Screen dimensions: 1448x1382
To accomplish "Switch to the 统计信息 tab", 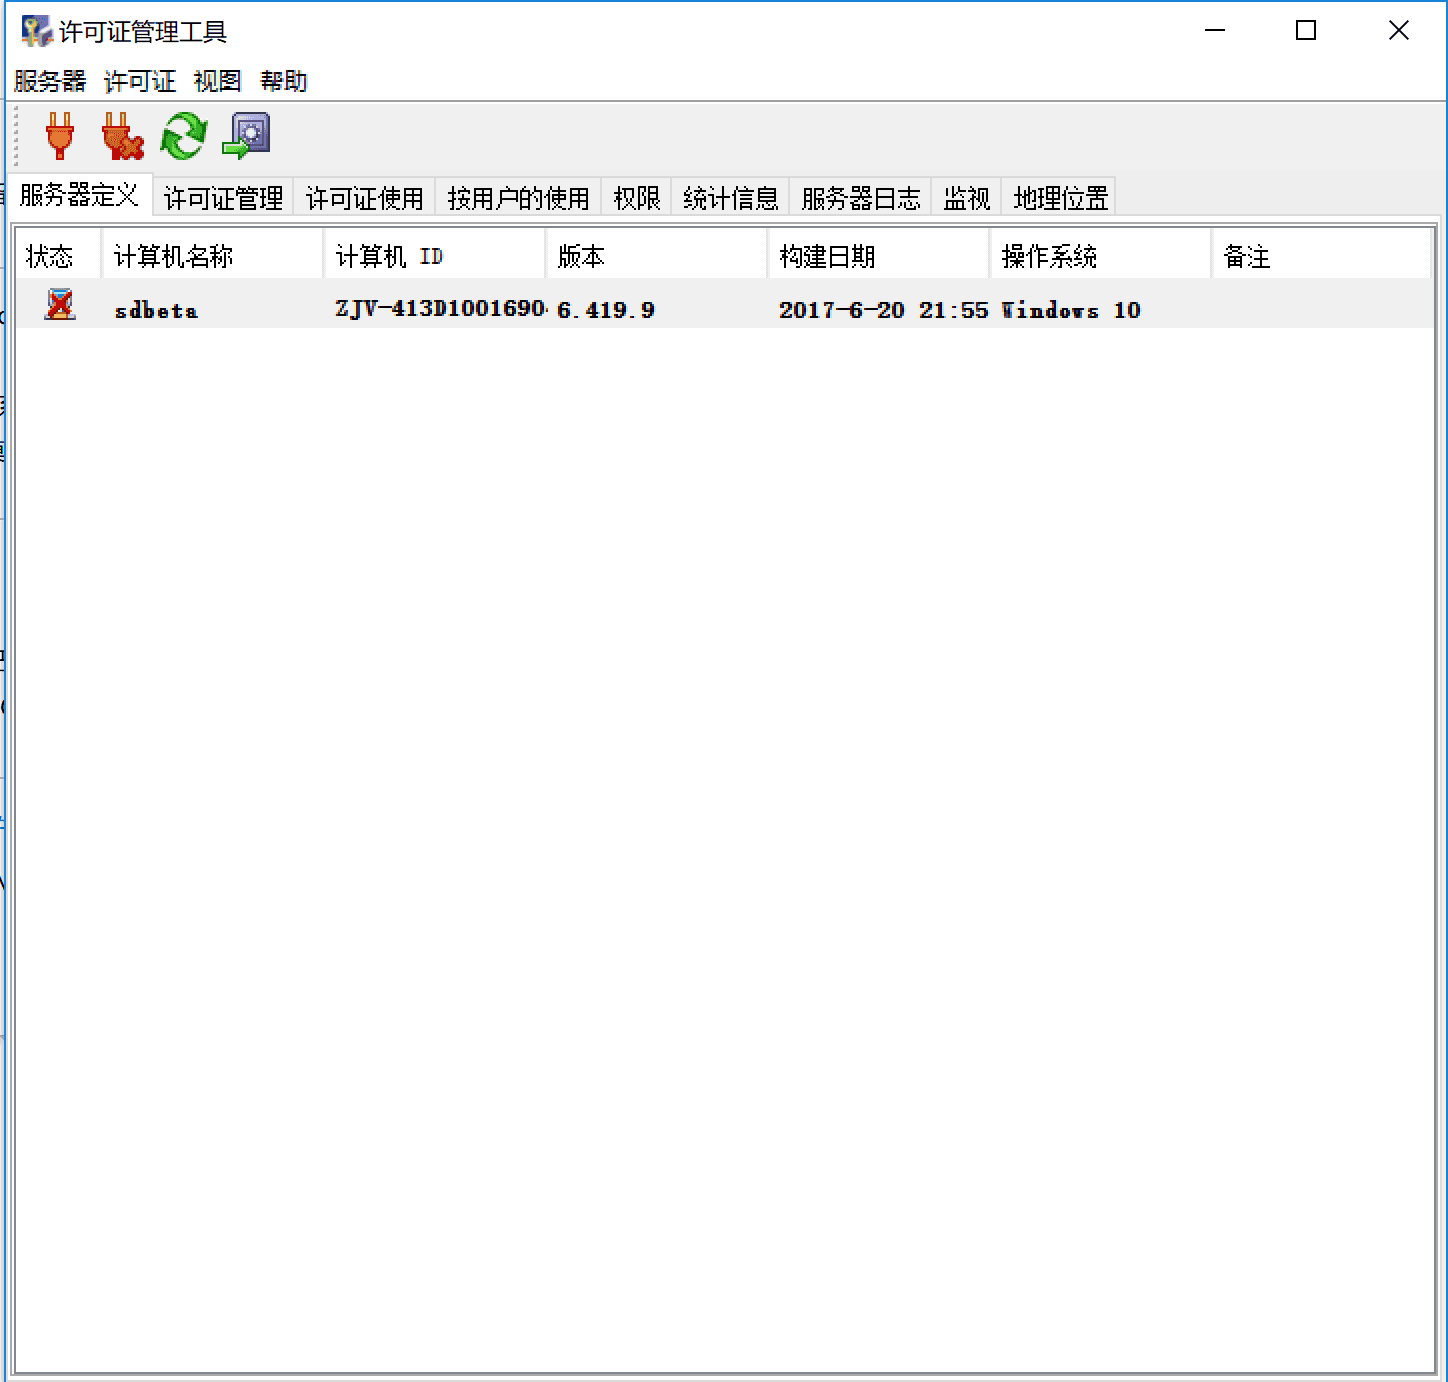I will tap(729, 197).
